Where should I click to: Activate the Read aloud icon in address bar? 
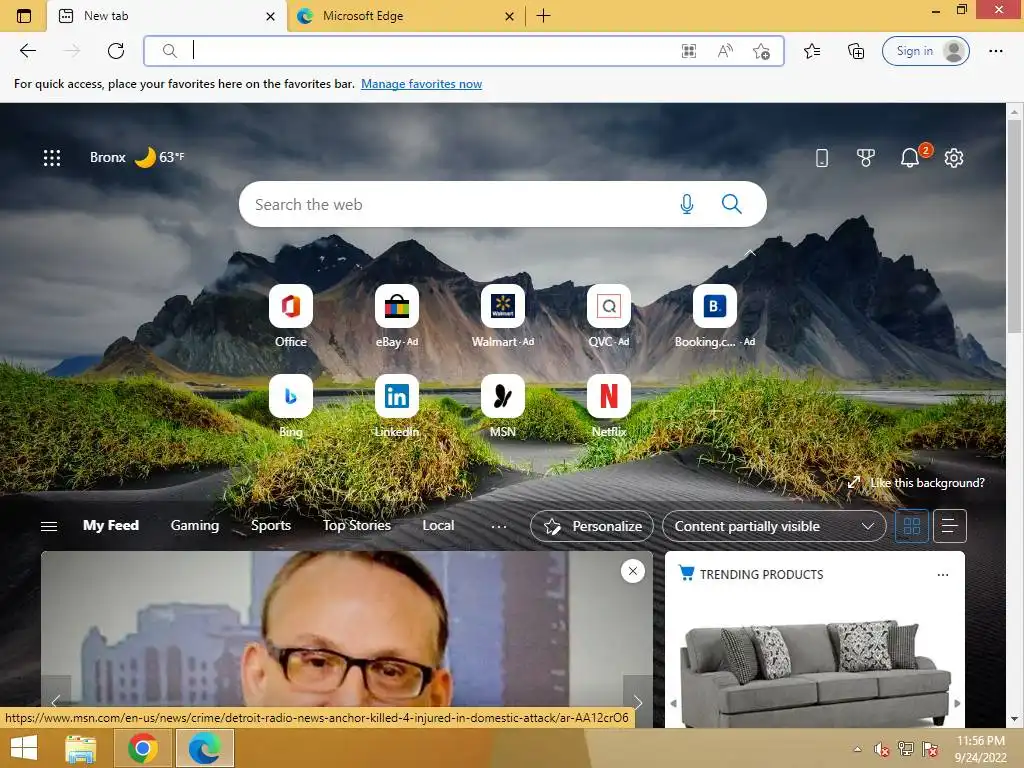(725, 51)
